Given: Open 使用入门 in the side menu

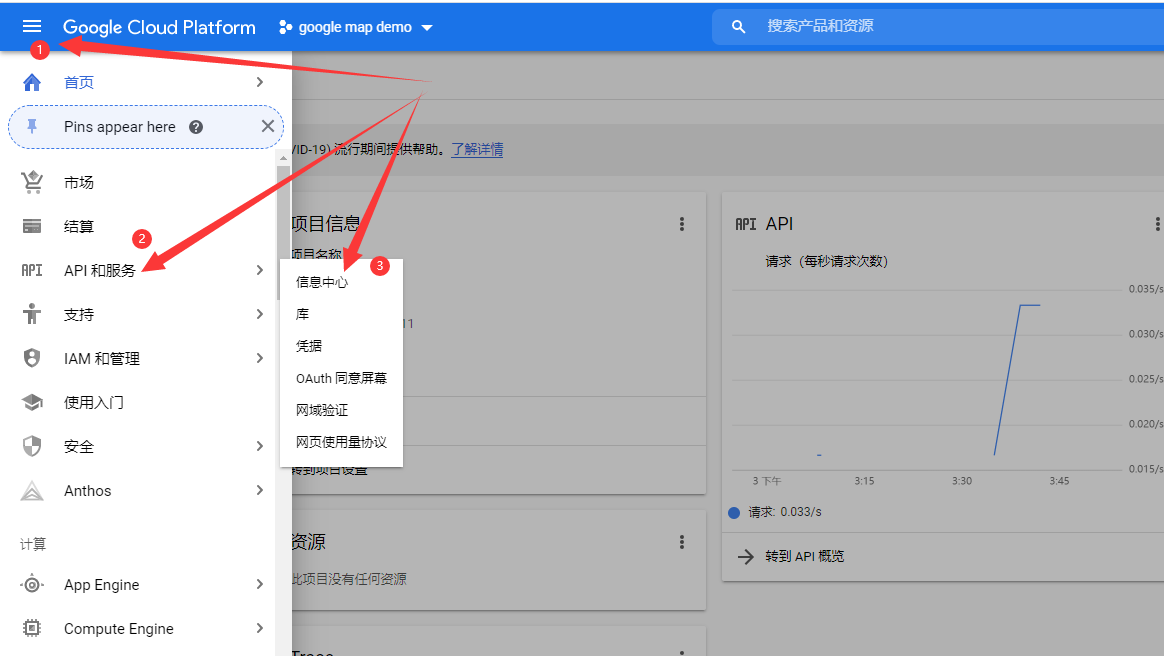Looking at the screenshot, I should 94,402.
